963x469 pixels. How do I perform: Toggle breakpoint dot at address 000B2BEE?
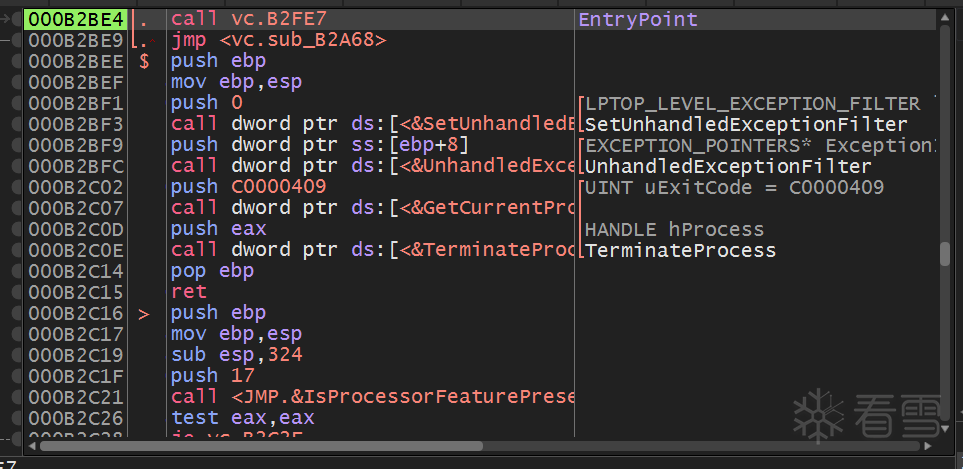[x=17, y=61]
